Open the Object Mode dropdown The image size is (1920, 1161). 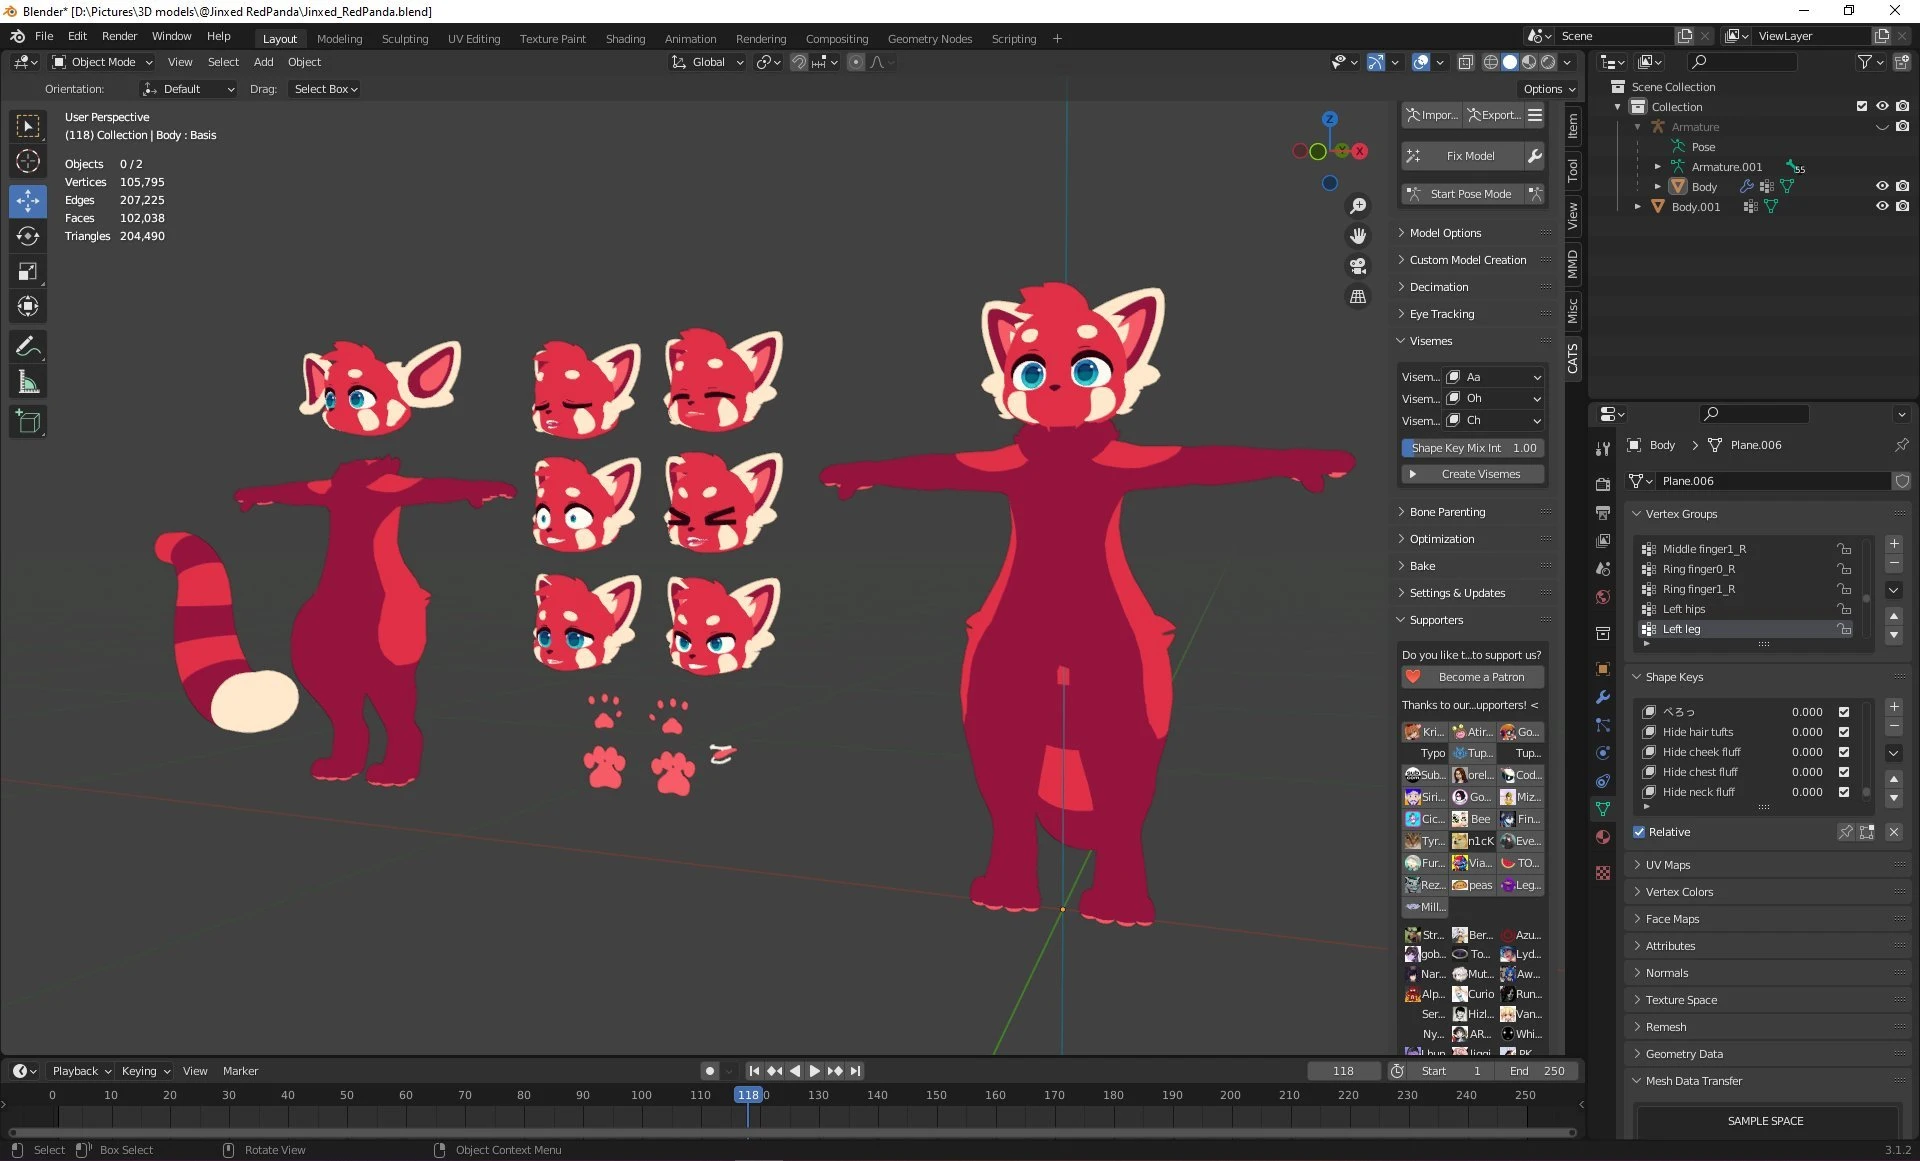pos(103,62)
